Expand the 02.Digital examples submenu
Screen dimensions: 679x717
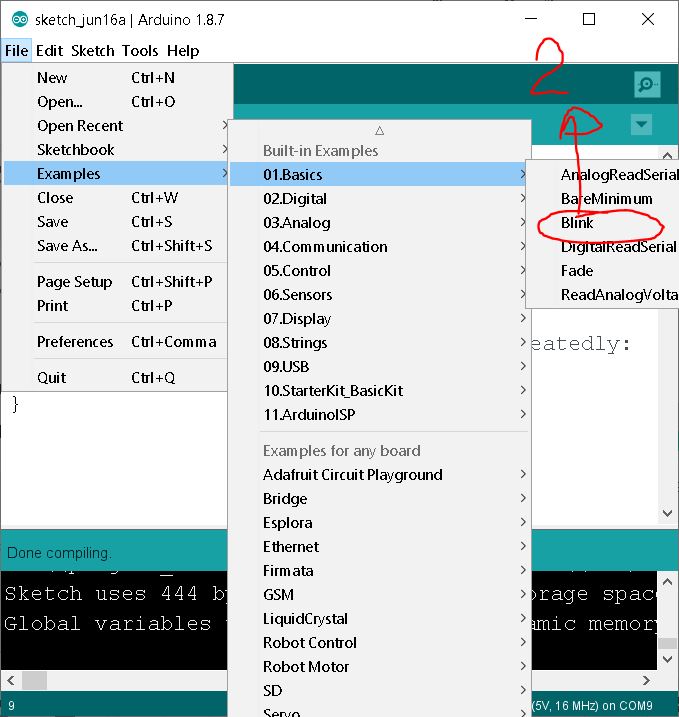[x=380, y=198]
